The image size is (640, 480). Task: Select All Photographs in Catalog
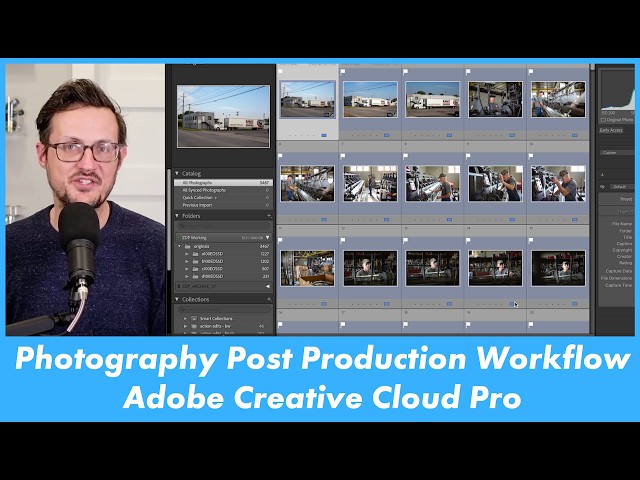pyautogui.click(x=223, y=183)
